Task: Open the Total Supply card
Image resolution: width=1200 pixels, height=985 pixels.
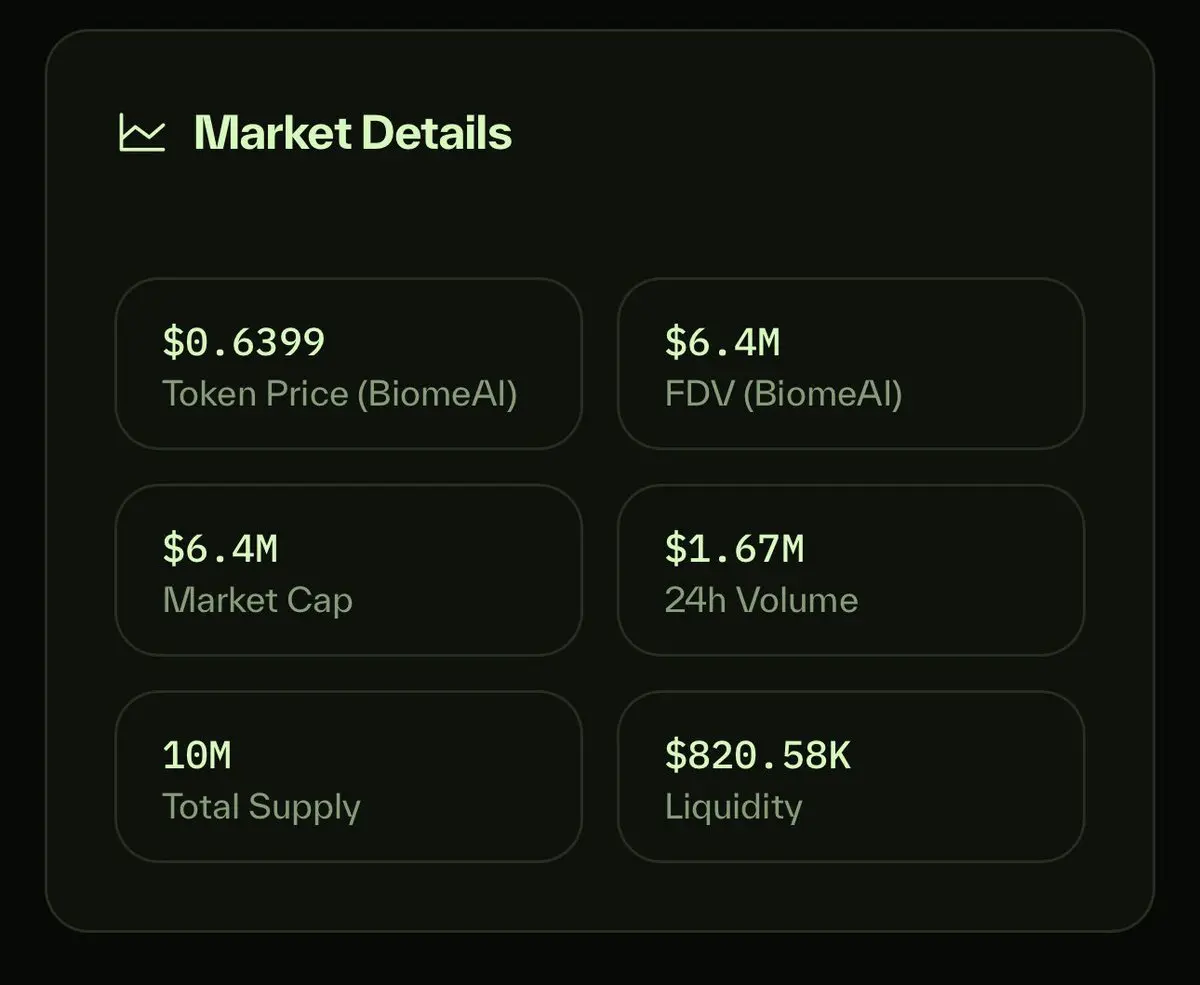Action: 349,776
